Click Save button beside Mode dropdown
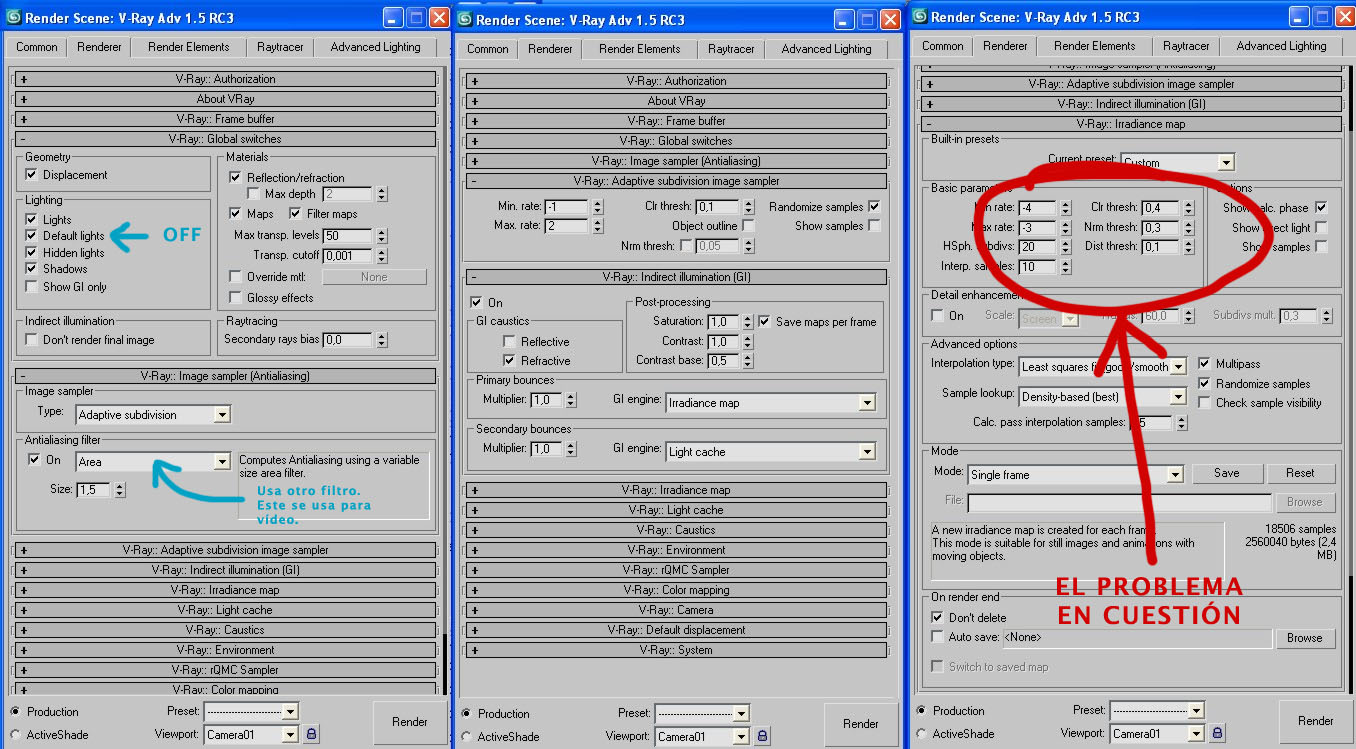 click(1227, 473)
